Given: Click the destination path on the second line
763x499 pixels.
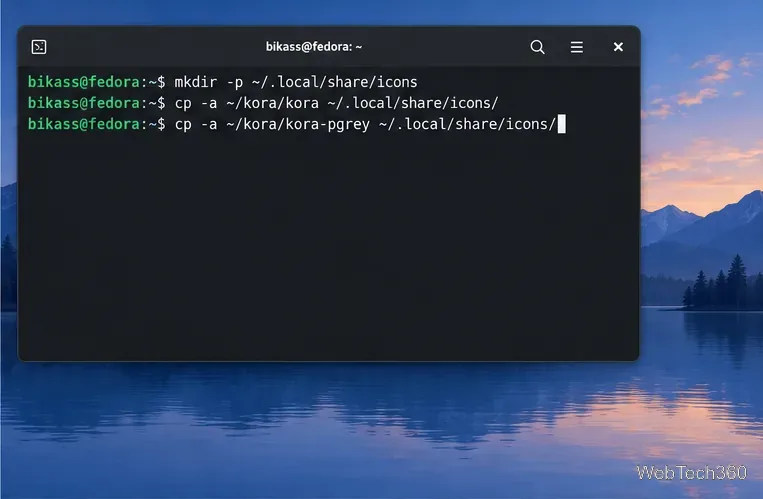Looking at the screenshot, I should coord(414,103).
